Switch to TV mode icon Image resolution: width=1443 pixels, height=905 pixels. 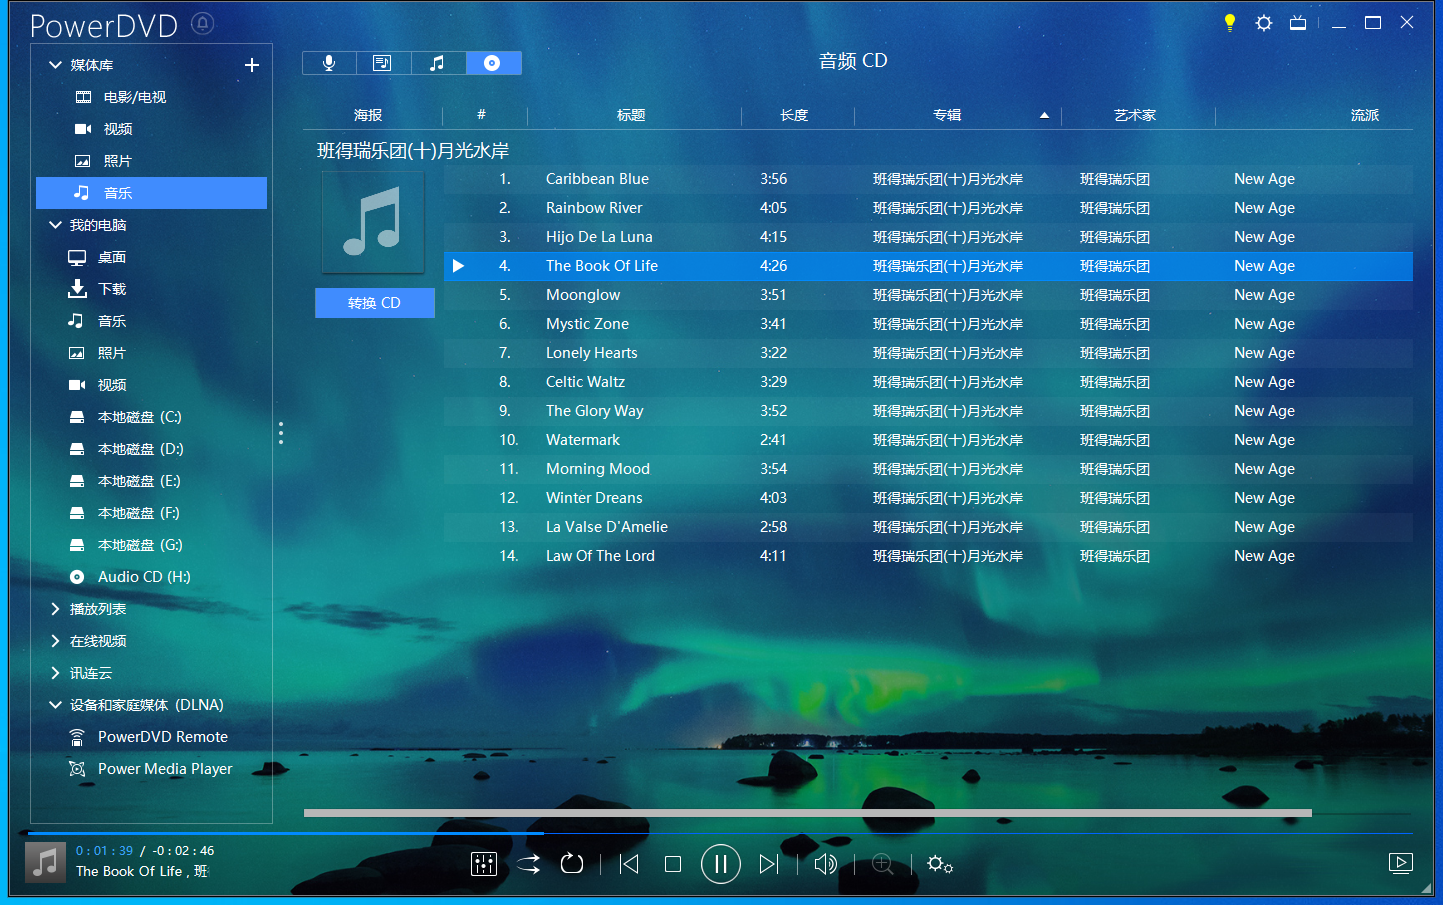click(x=1298, y=23)
